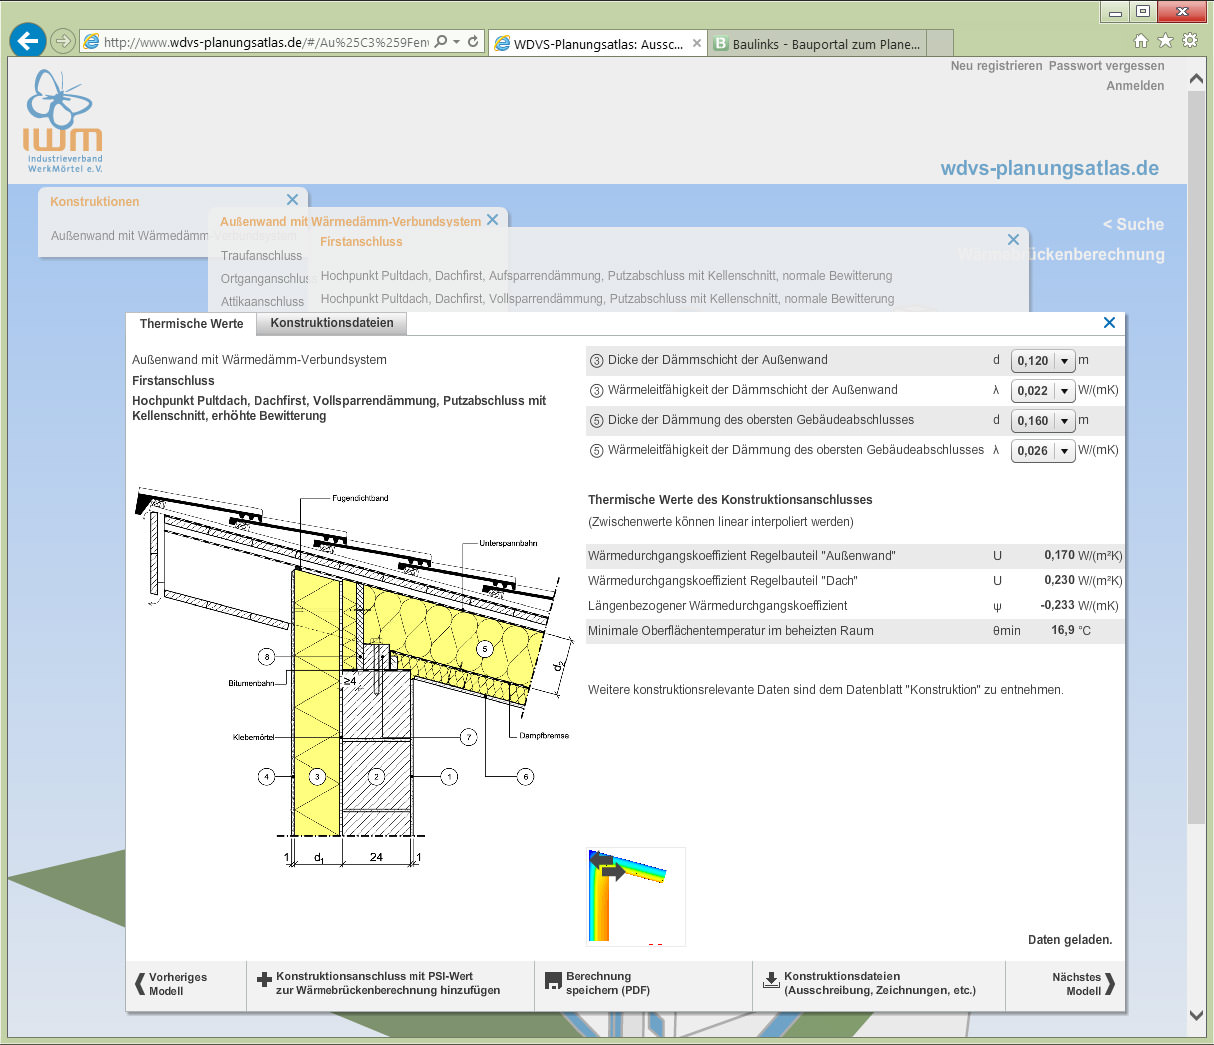Image resolution: width=1214 pixels, height=1045 pixels.
Task: Open the browser home icon
Action: (1141, 41)
